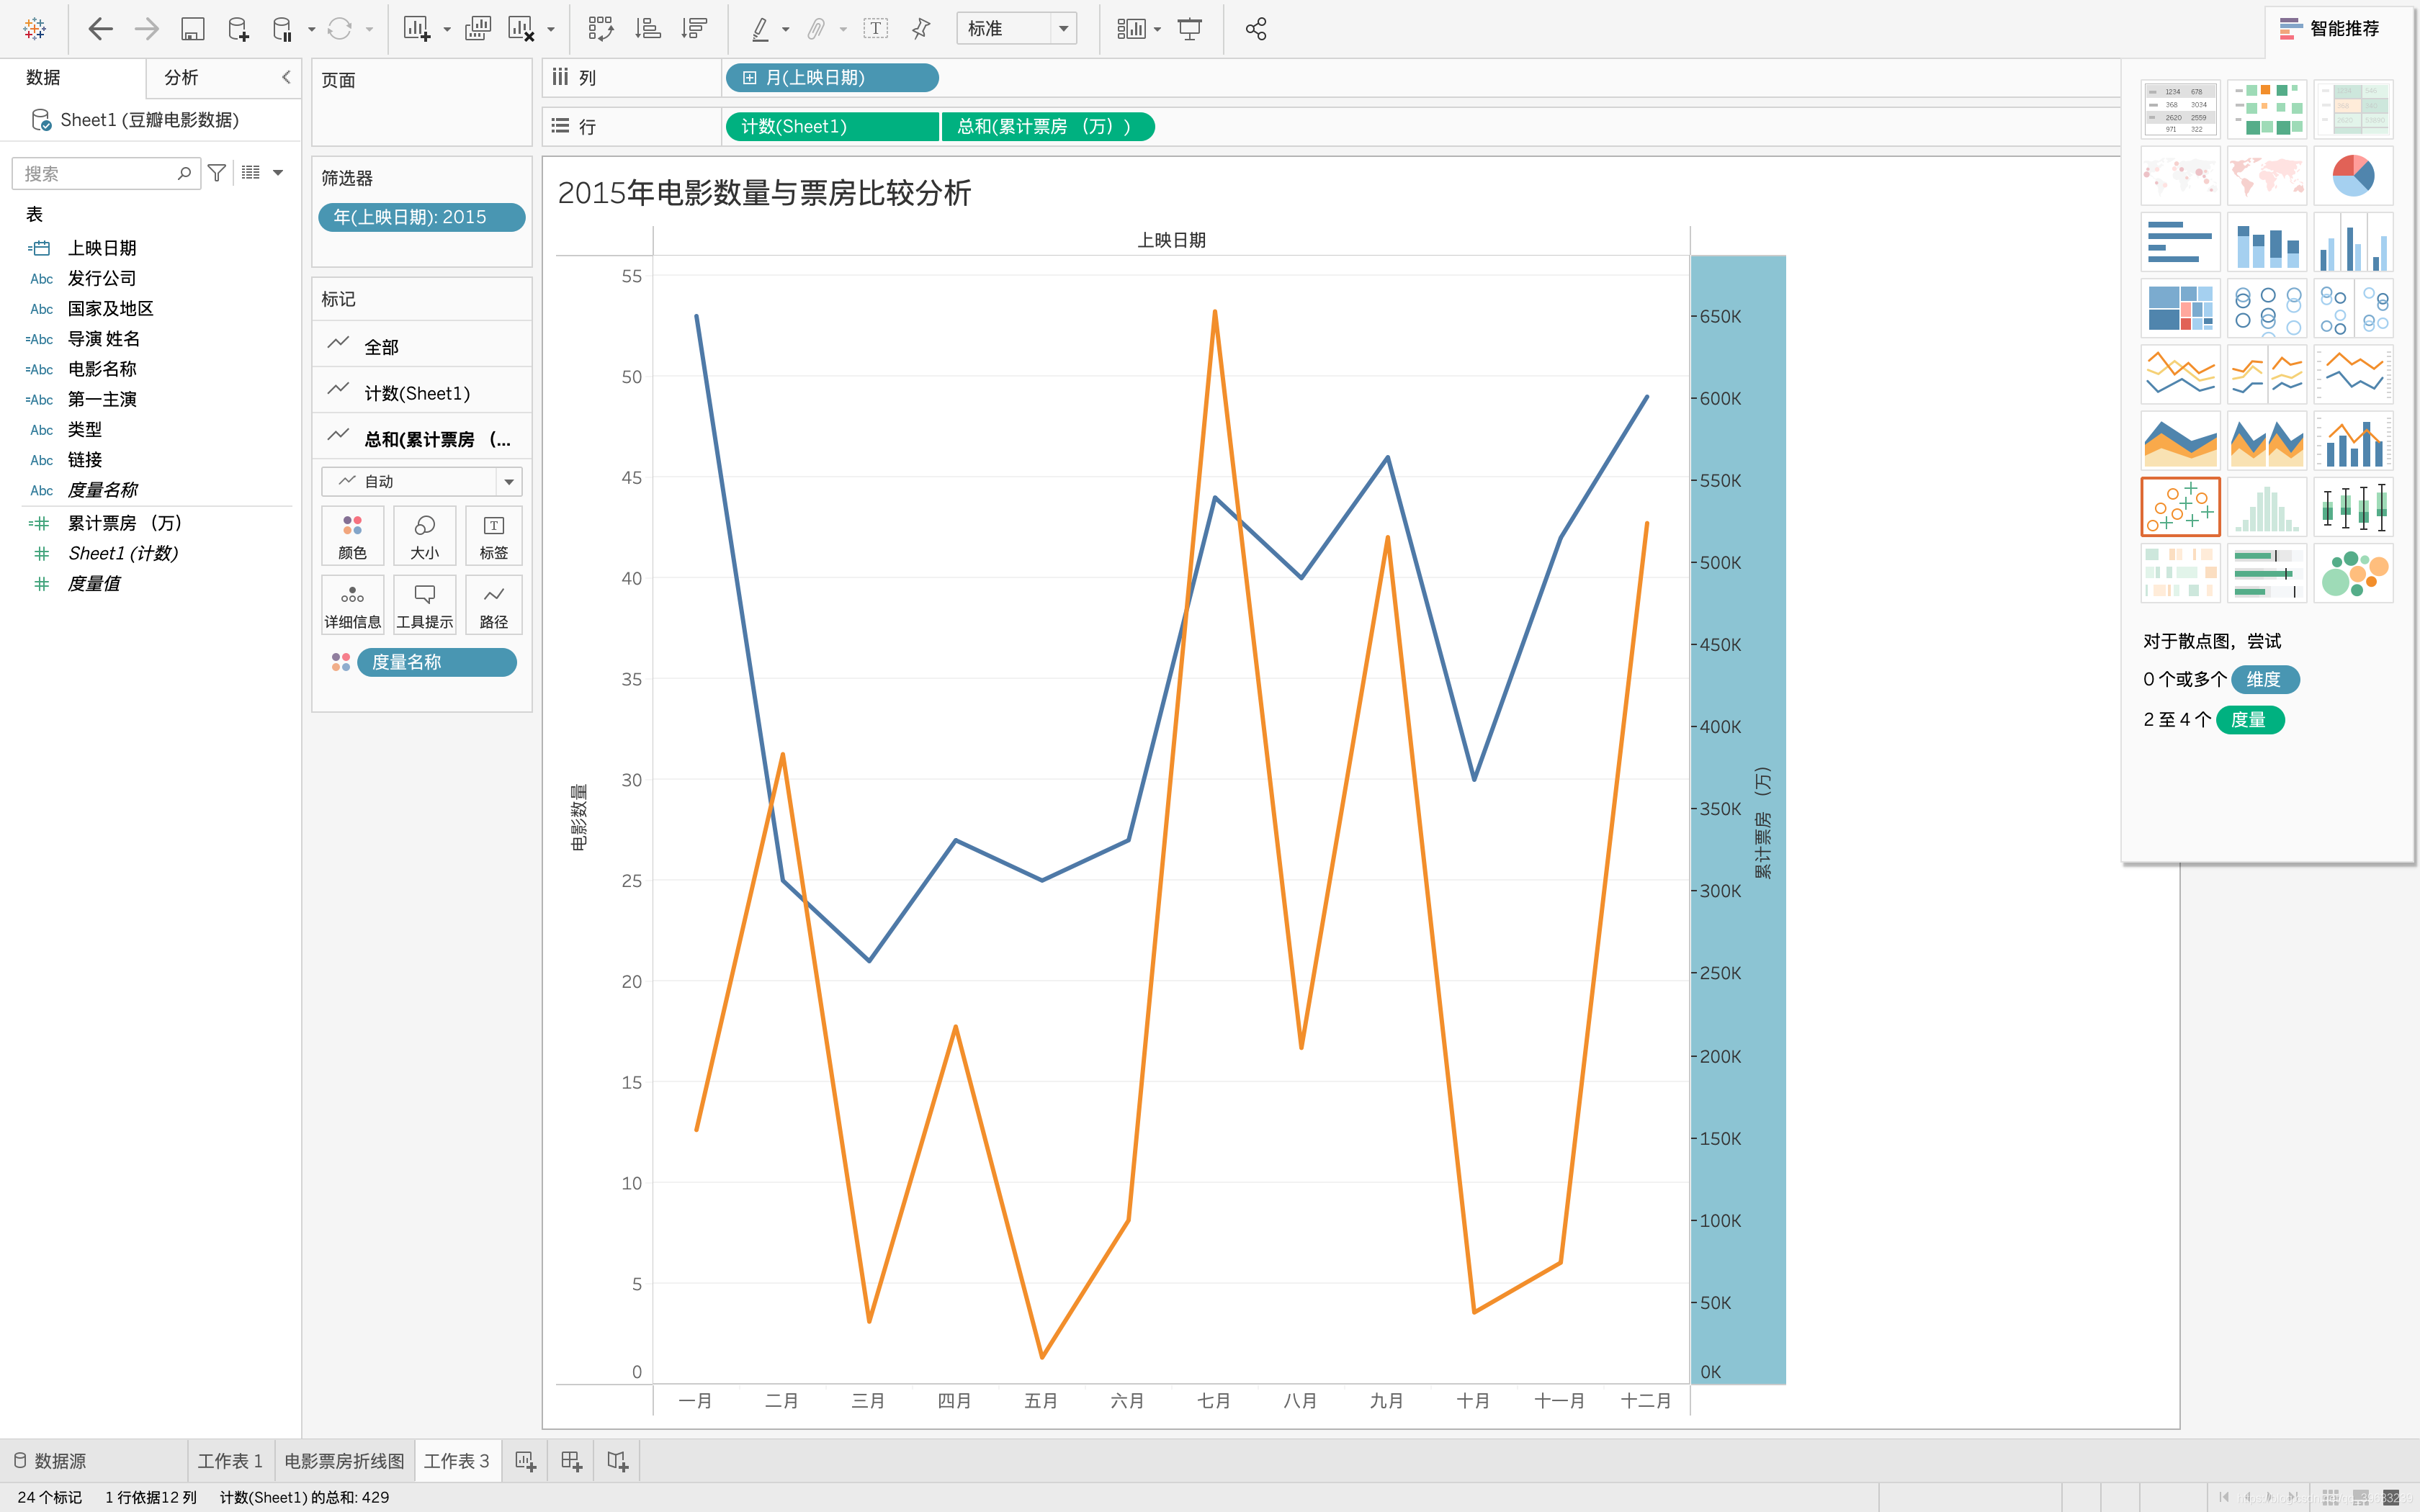Select the pie chart in Show Me

pyautogui.click(x=2352, y=176)
